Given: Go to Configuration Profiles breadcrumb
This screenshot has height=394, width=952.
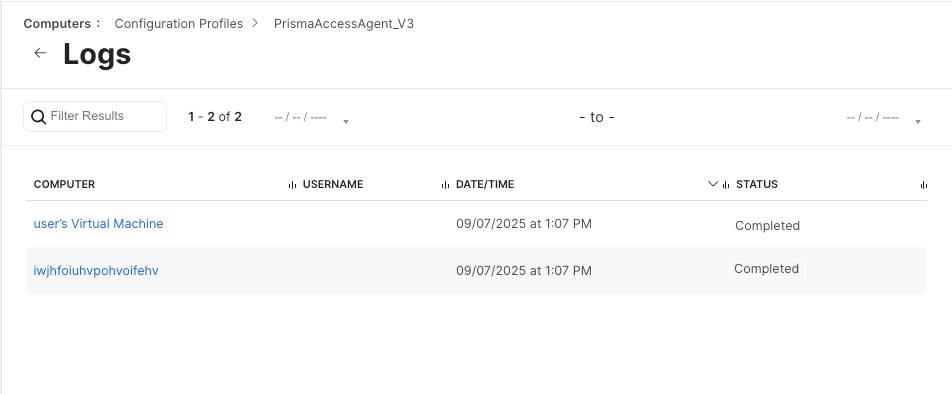Looking at the screenshot, I should pos(178,24).
